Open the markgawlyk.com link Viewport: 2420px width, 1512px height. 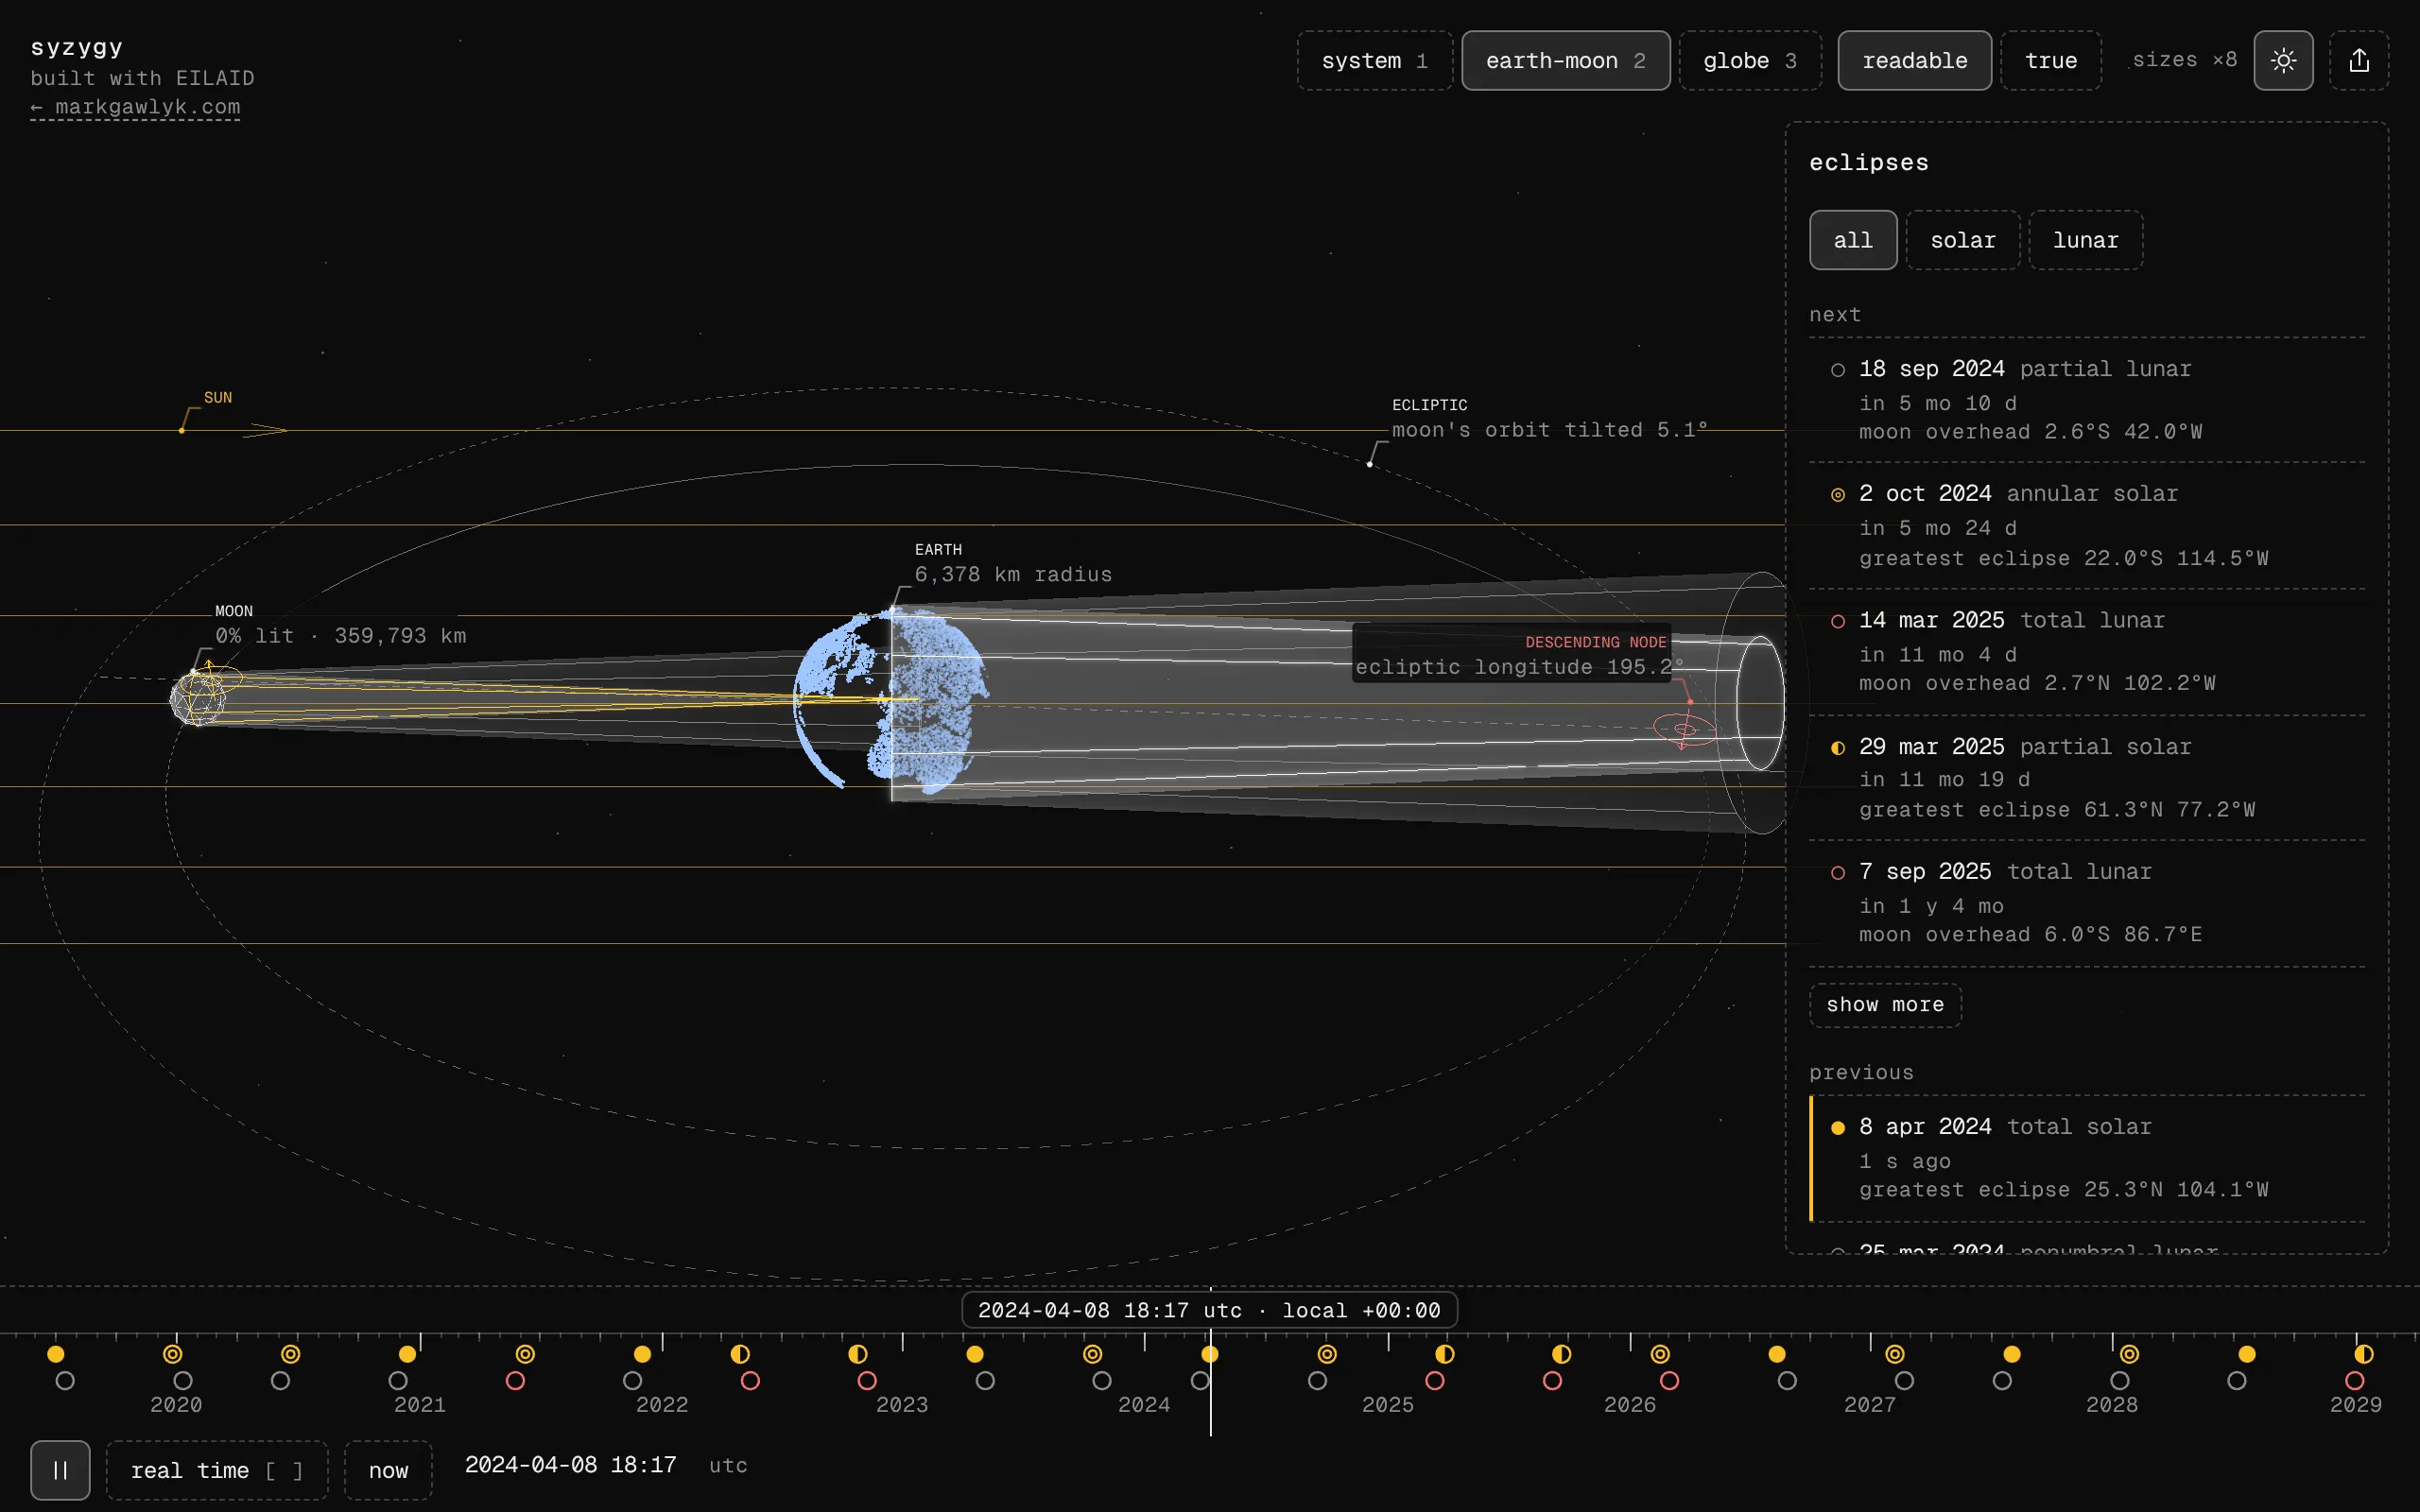click(x=135, y=107)
